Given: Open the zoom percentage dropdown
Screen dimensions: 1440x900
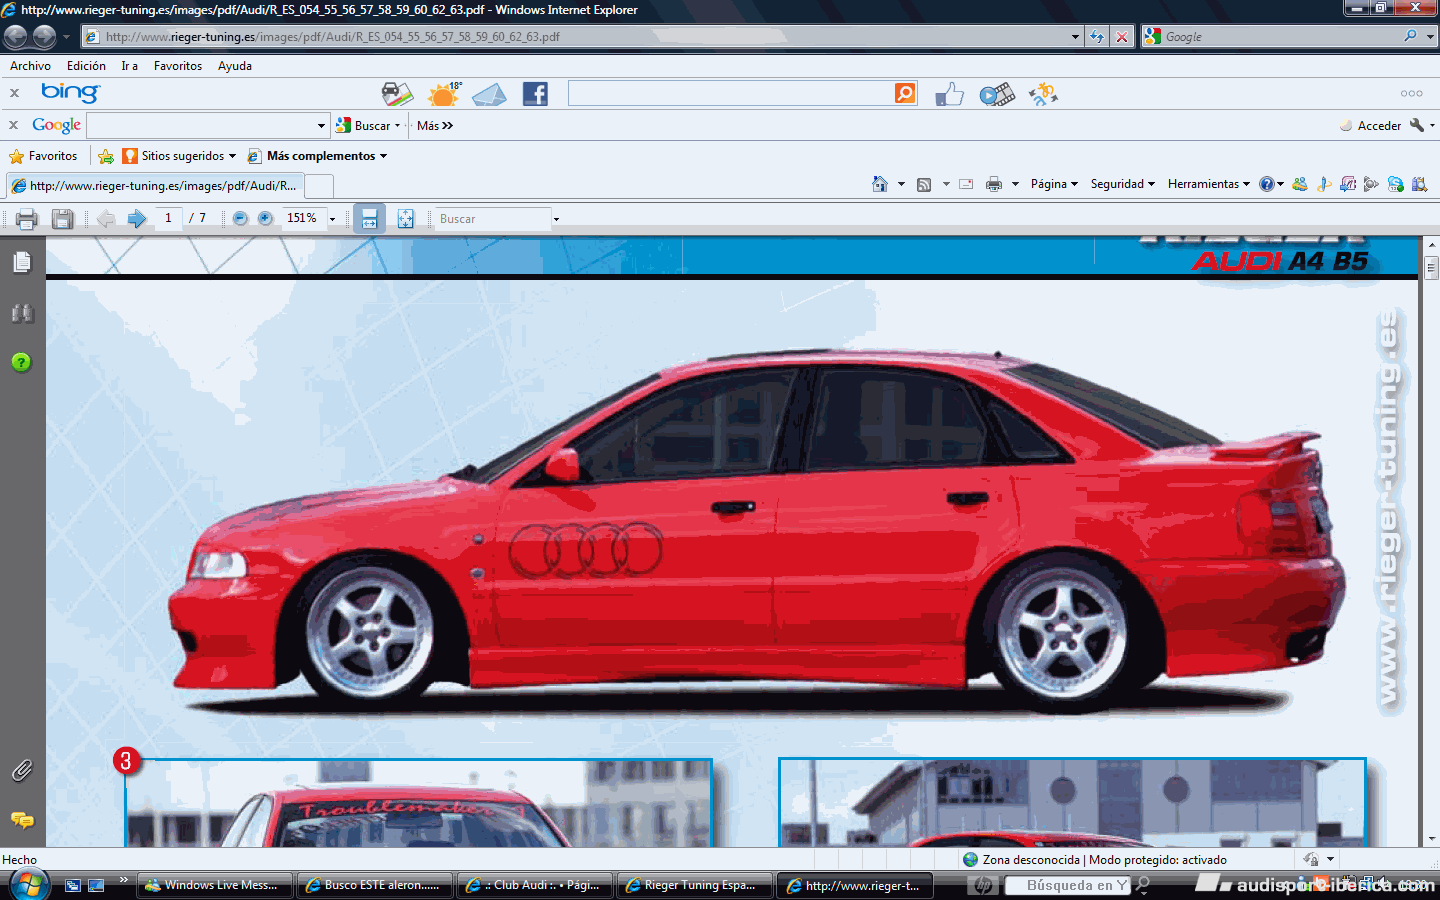Looking at the screenshot, I should (332, 219).
